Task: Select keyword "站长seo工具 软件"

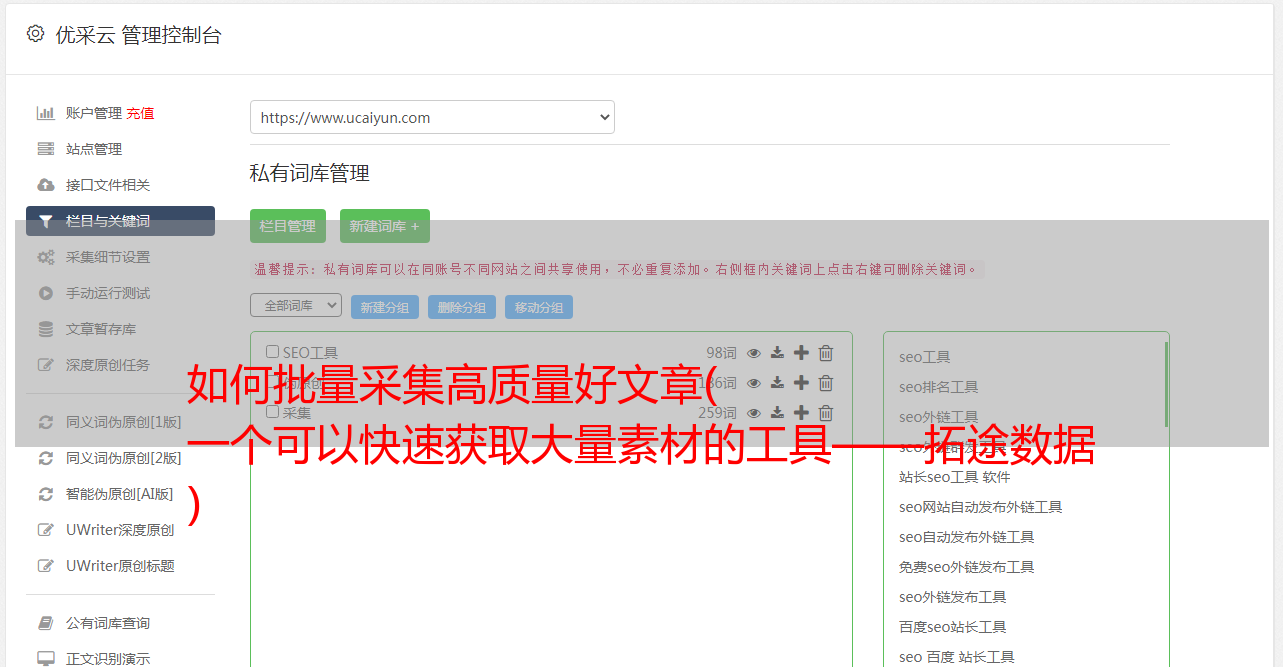Action: (x=955, y=477)
